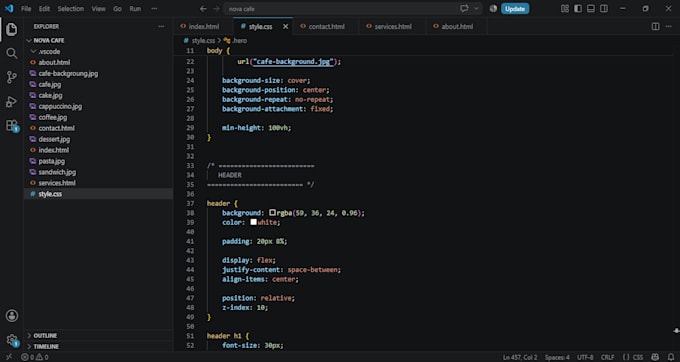This screenshot has width=680, height=362.
Task: Toggle Secondary Side Bar visibility
Action: click(604, 9)
